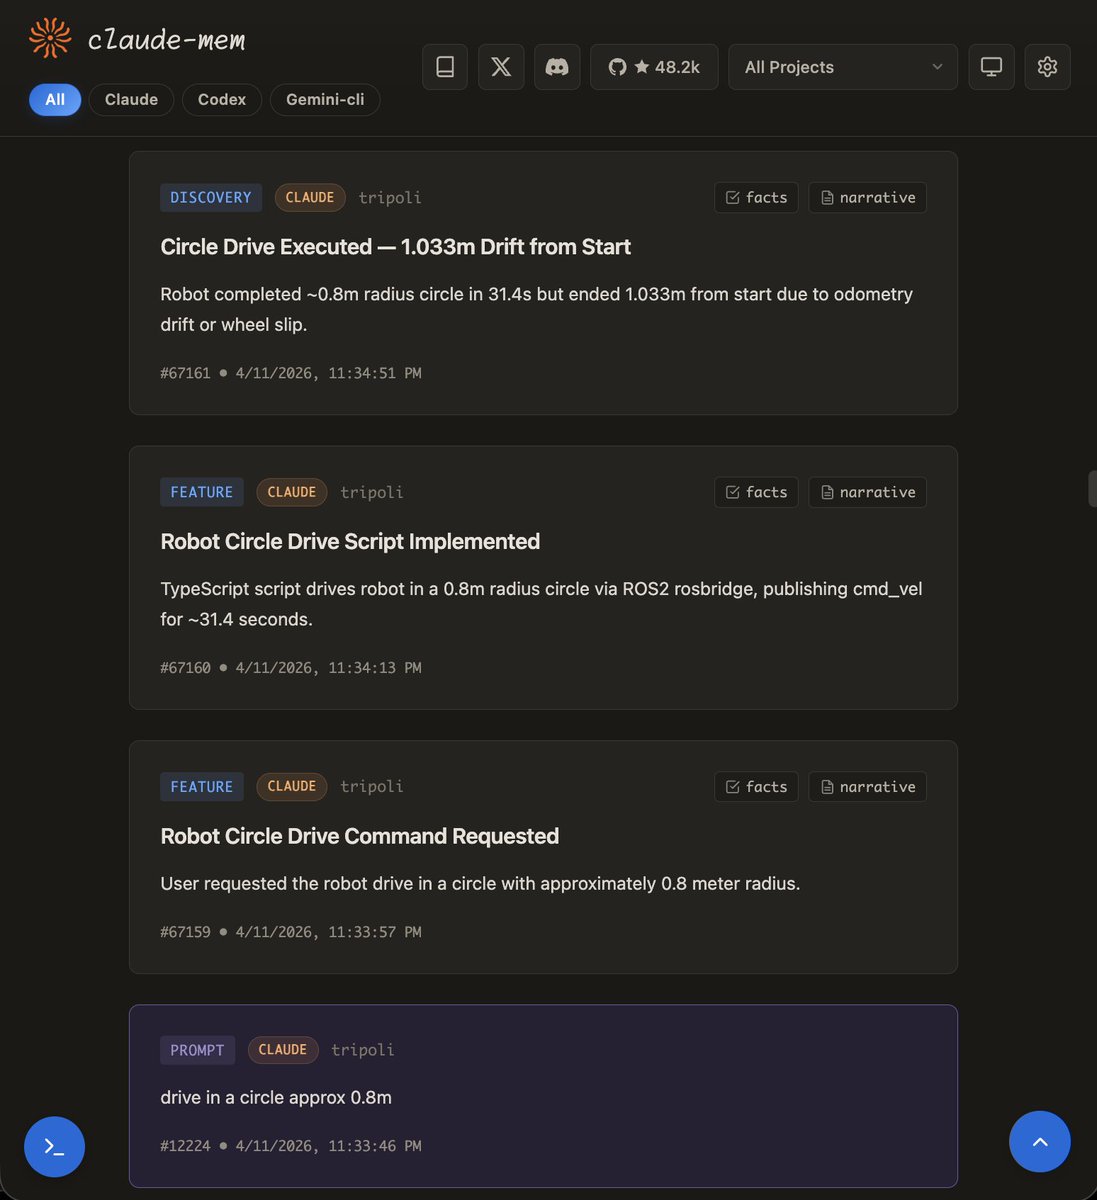Expand the All Projects dropdown
The height and width of the screenshot is (1200, 1097).
pos(843,67)
